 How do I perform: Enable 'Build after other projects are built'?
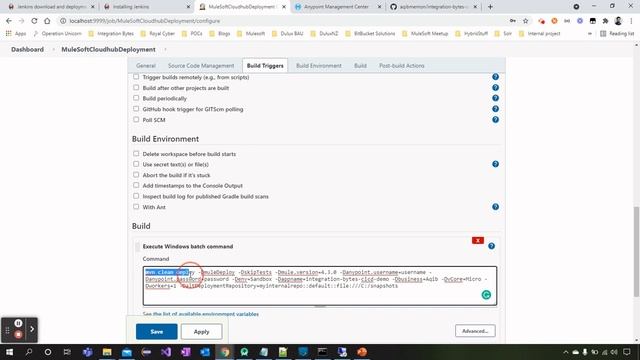pyautogui.click(x=136, y=87)
